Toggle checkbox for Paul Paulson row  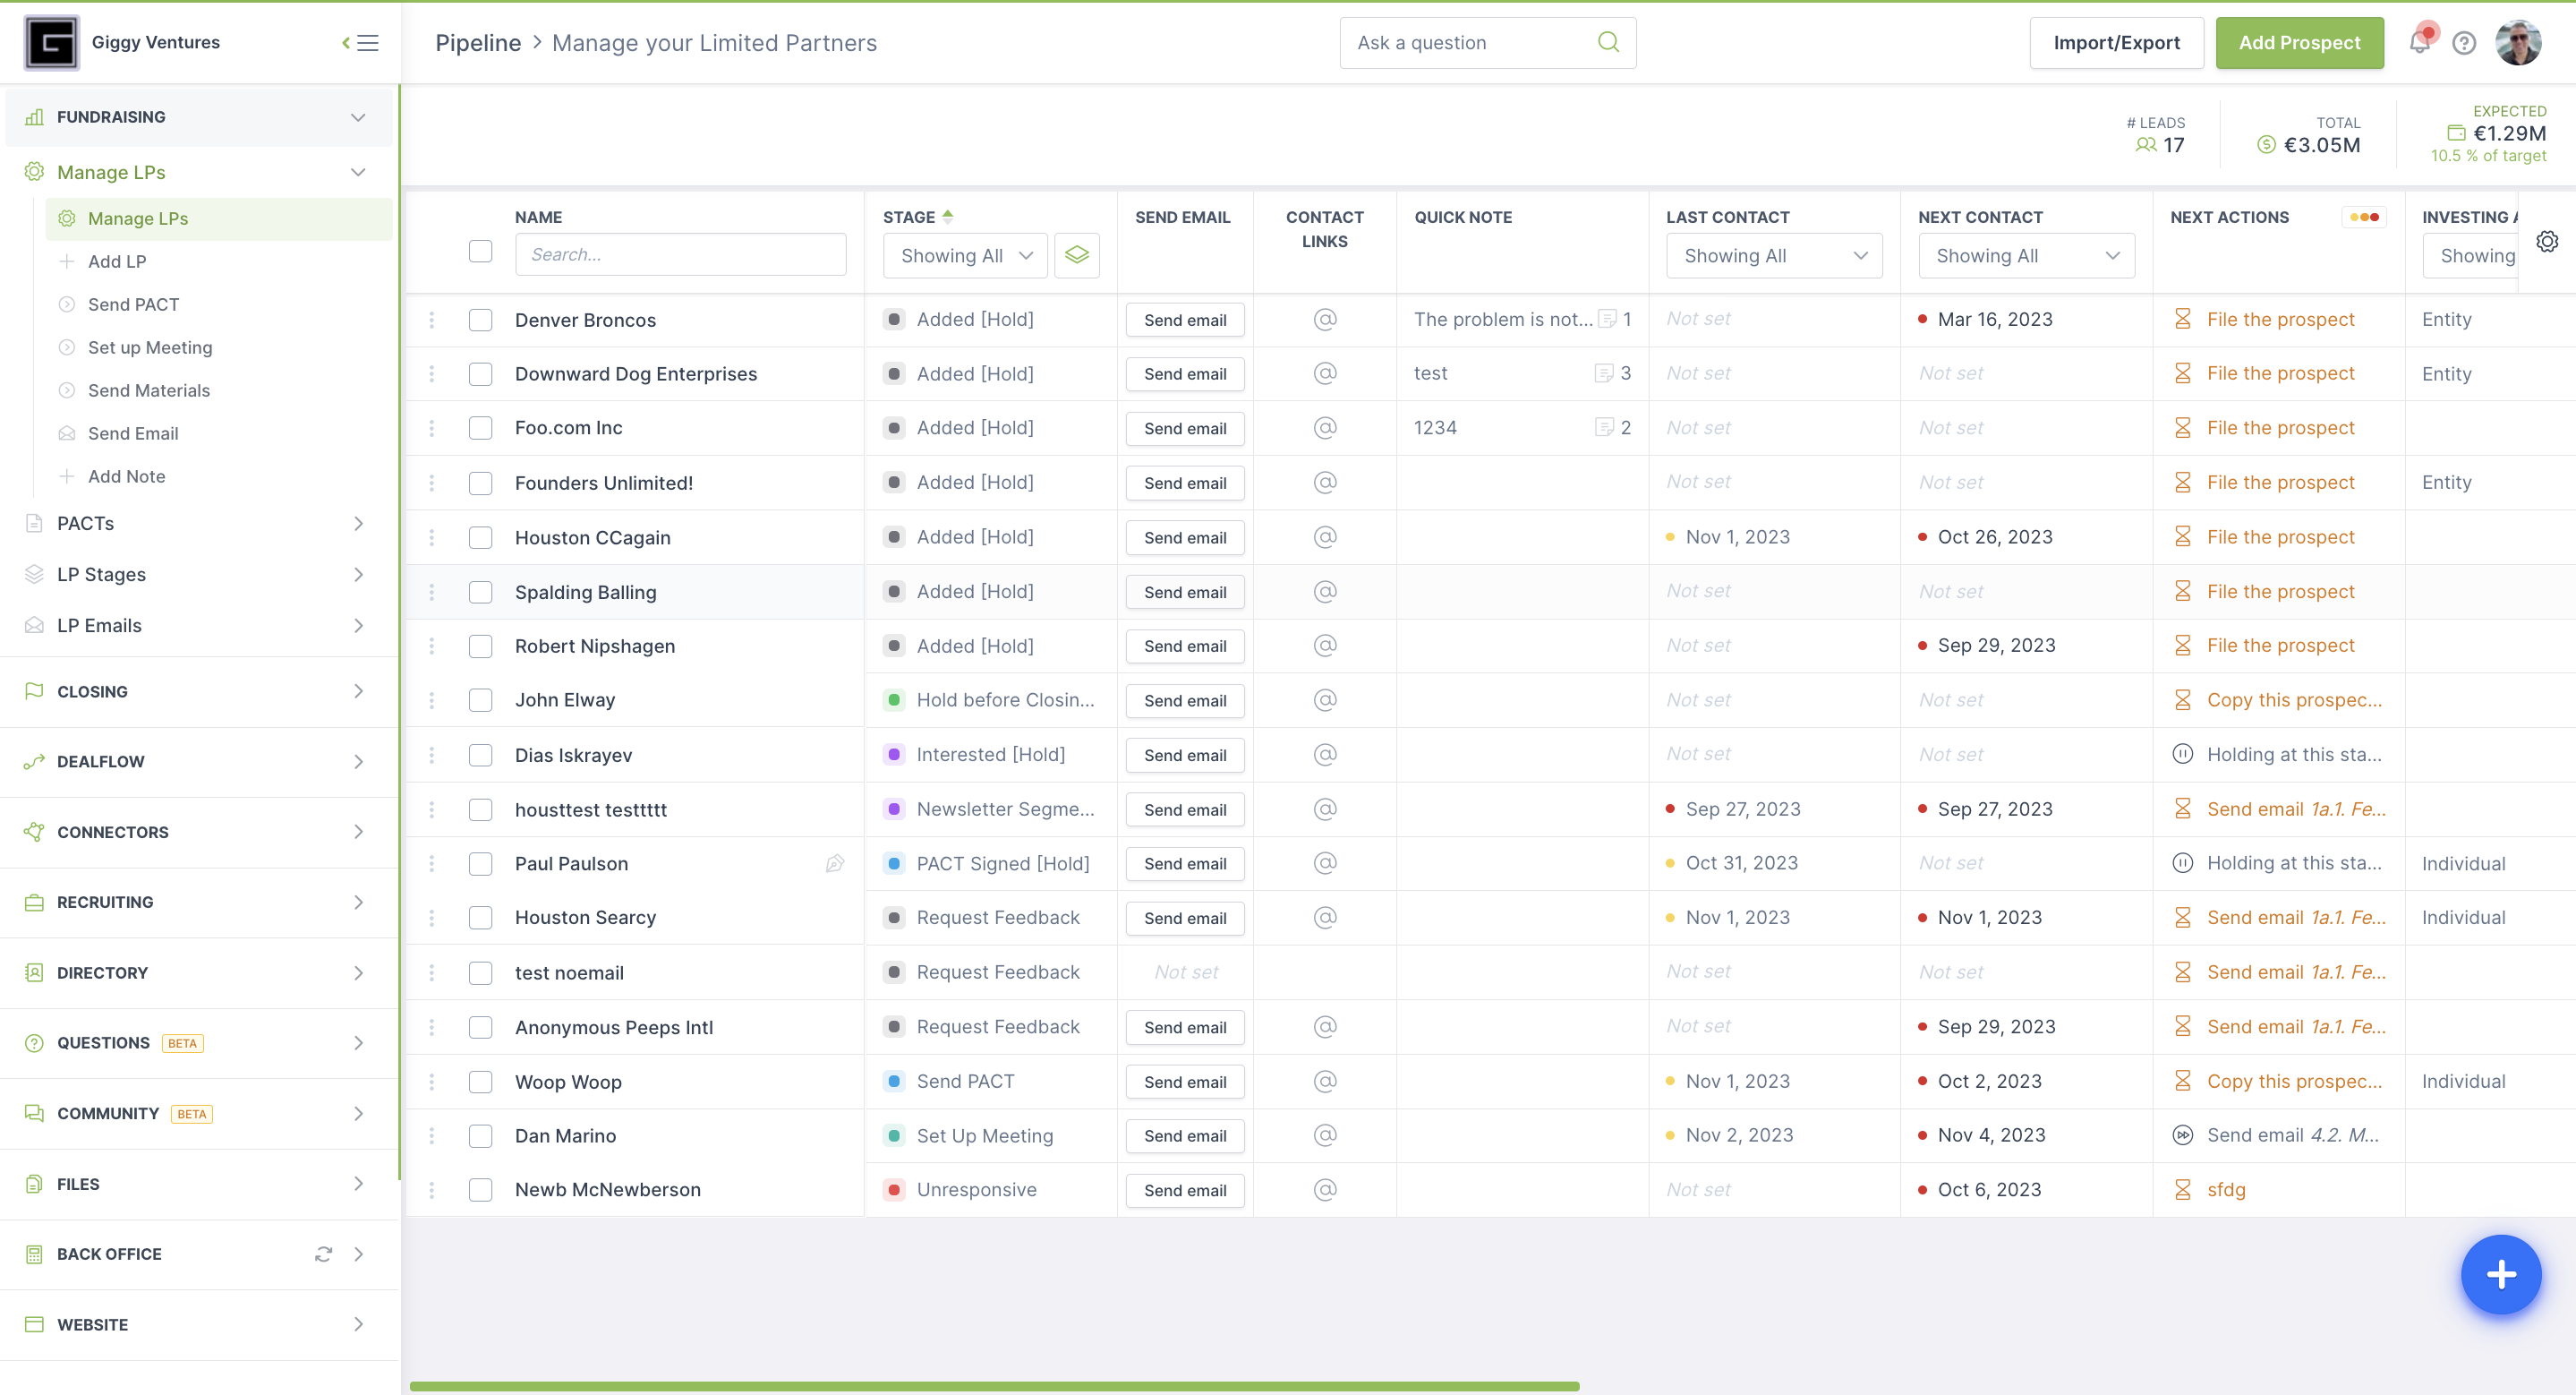482,862
